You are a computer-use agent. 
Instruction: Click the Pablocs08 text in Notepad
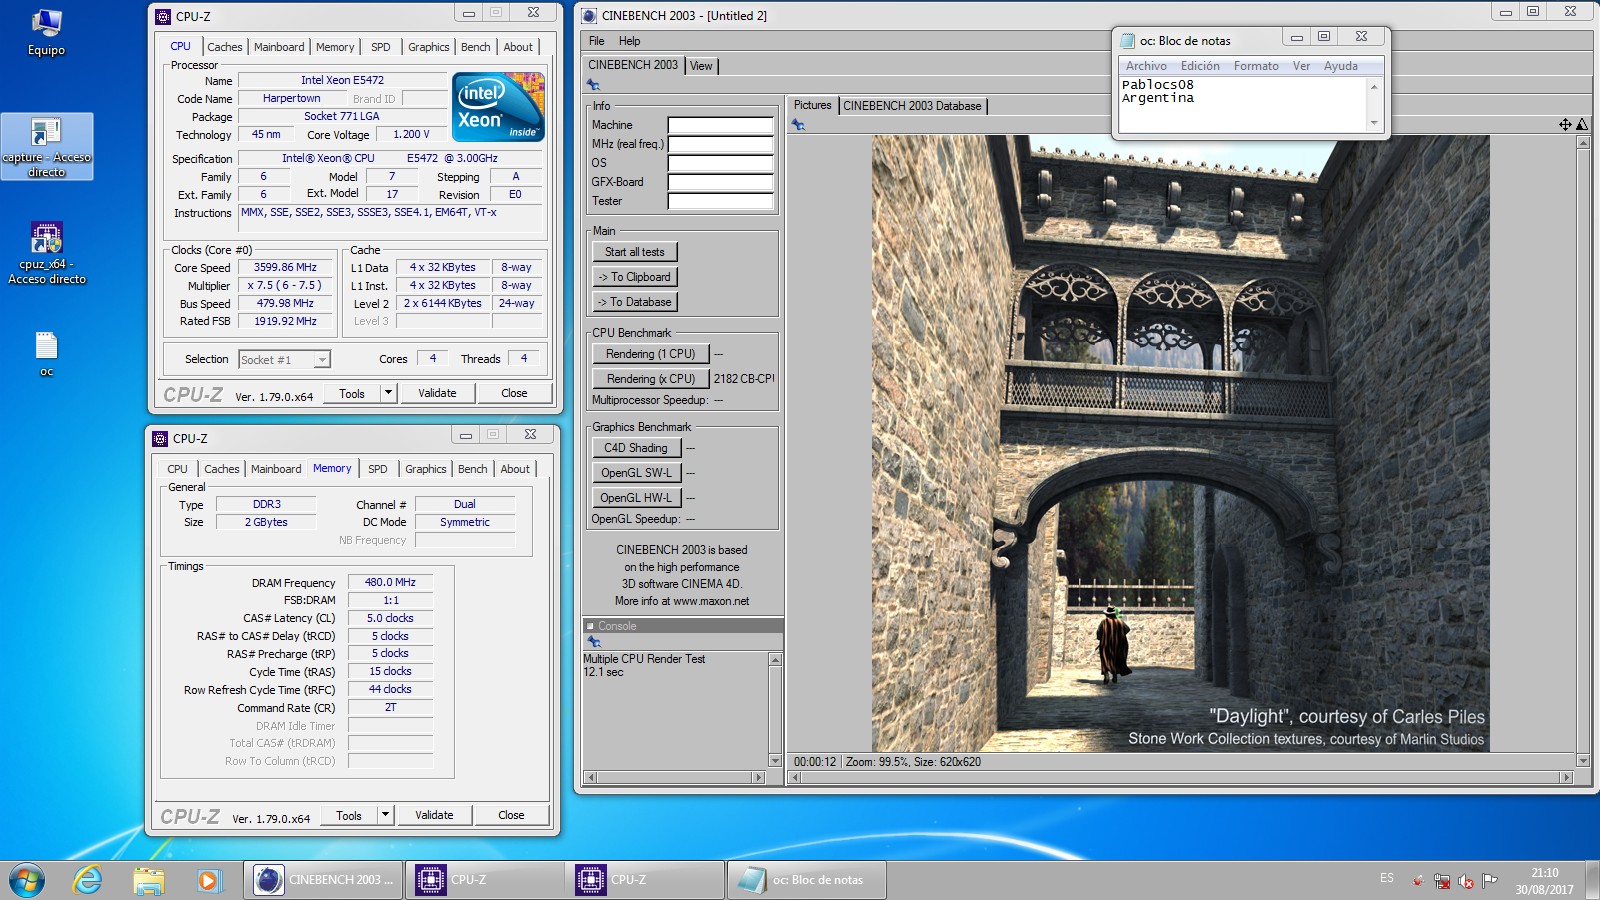pyautogui.click(x=1157, y=85)
